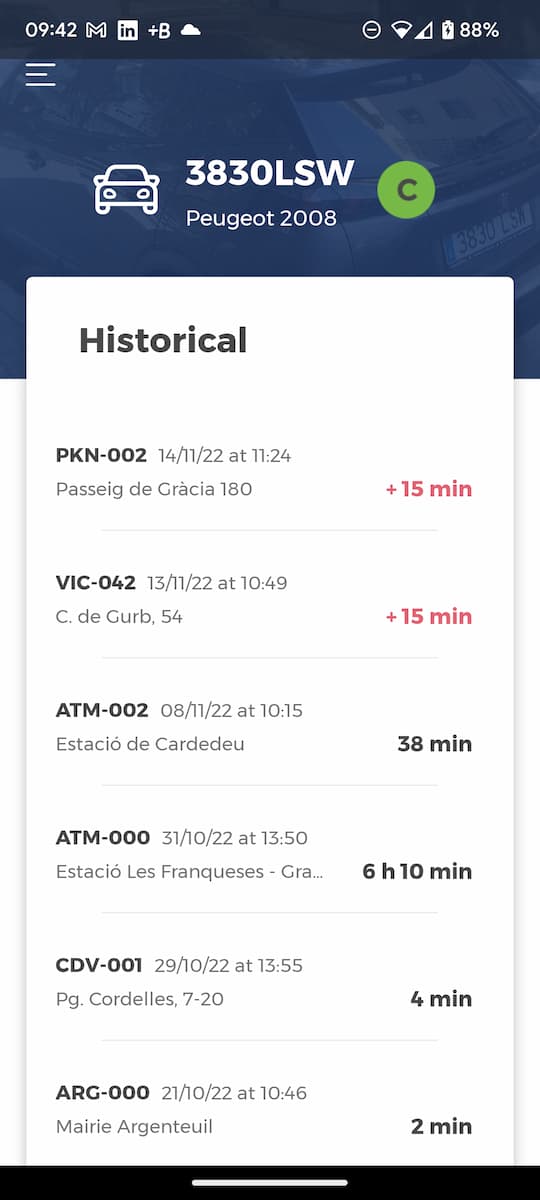Select the ATM-002 Estació de Cardedeu entry
The height and width of the screenshot is (1200, 540).
point(270,727)
